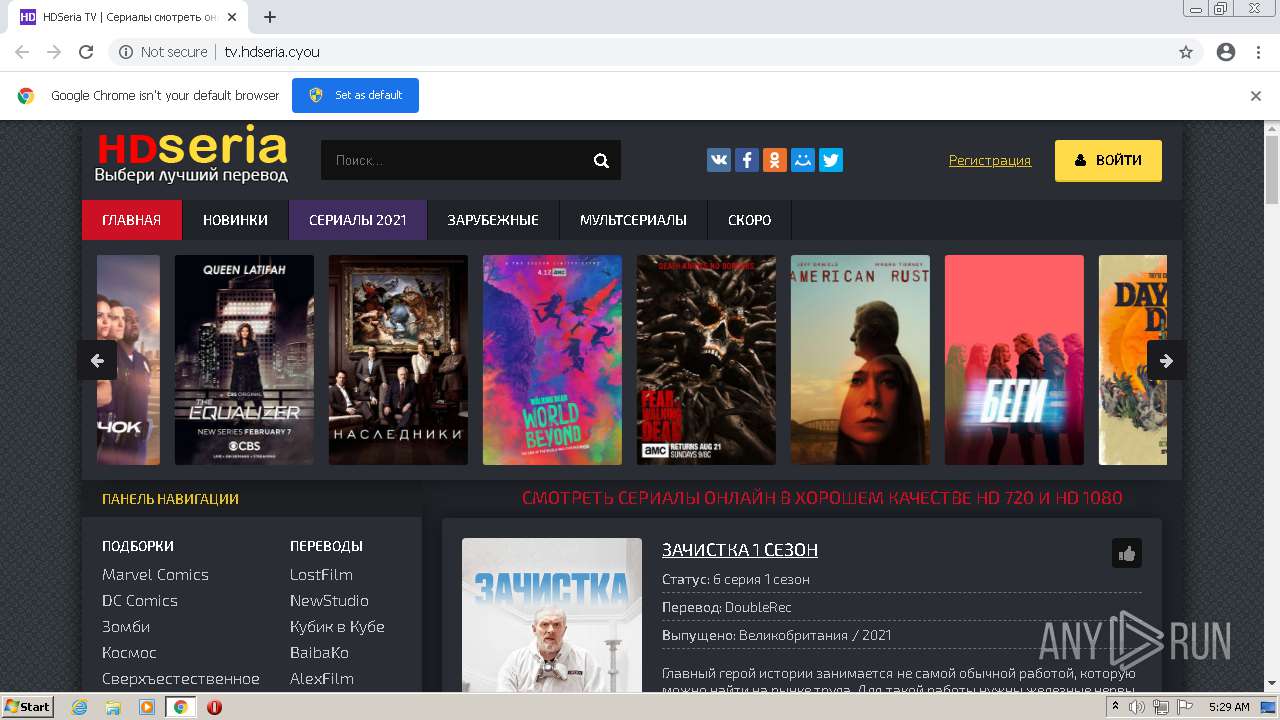Reload the page
The image size is (1280, 720).
coord(86,52)
